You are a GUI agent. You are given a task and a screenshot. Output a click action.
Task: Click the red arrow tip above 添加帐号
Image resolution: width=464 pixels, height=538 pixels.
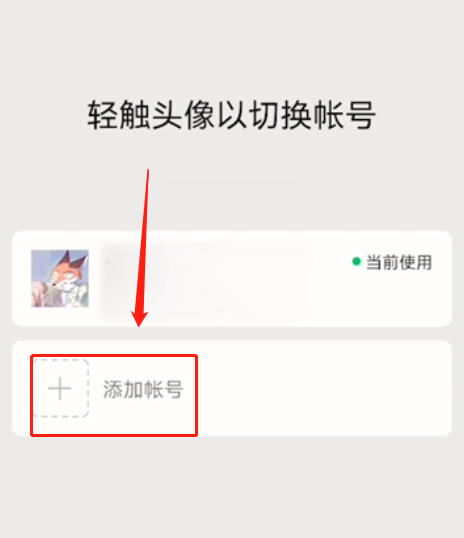(139, 323)
